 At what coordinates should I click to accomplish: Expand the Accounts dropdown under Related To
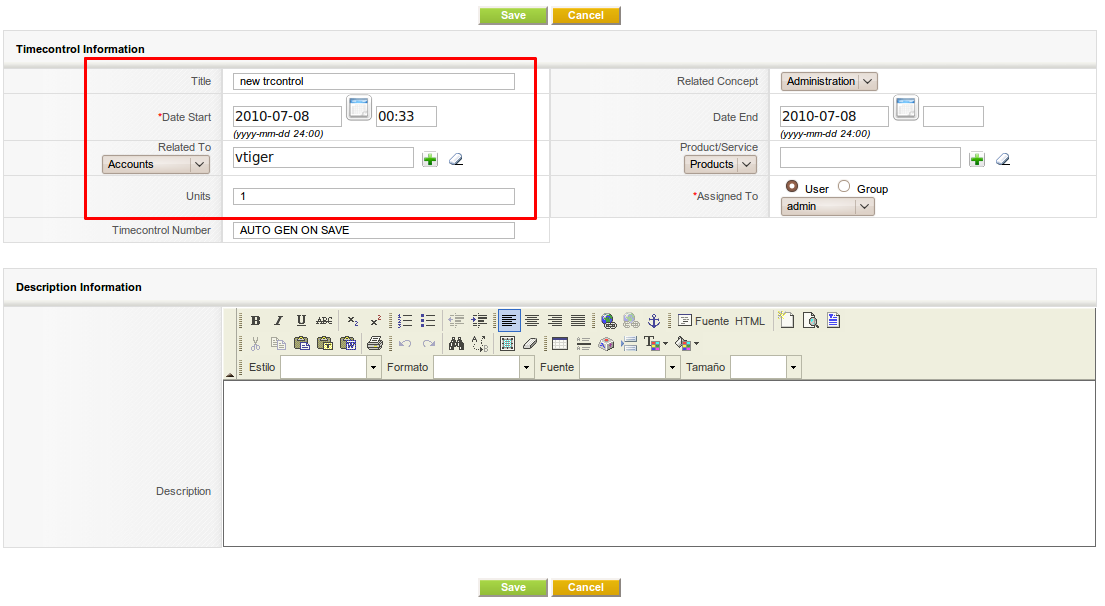click(x=156, y=164)
